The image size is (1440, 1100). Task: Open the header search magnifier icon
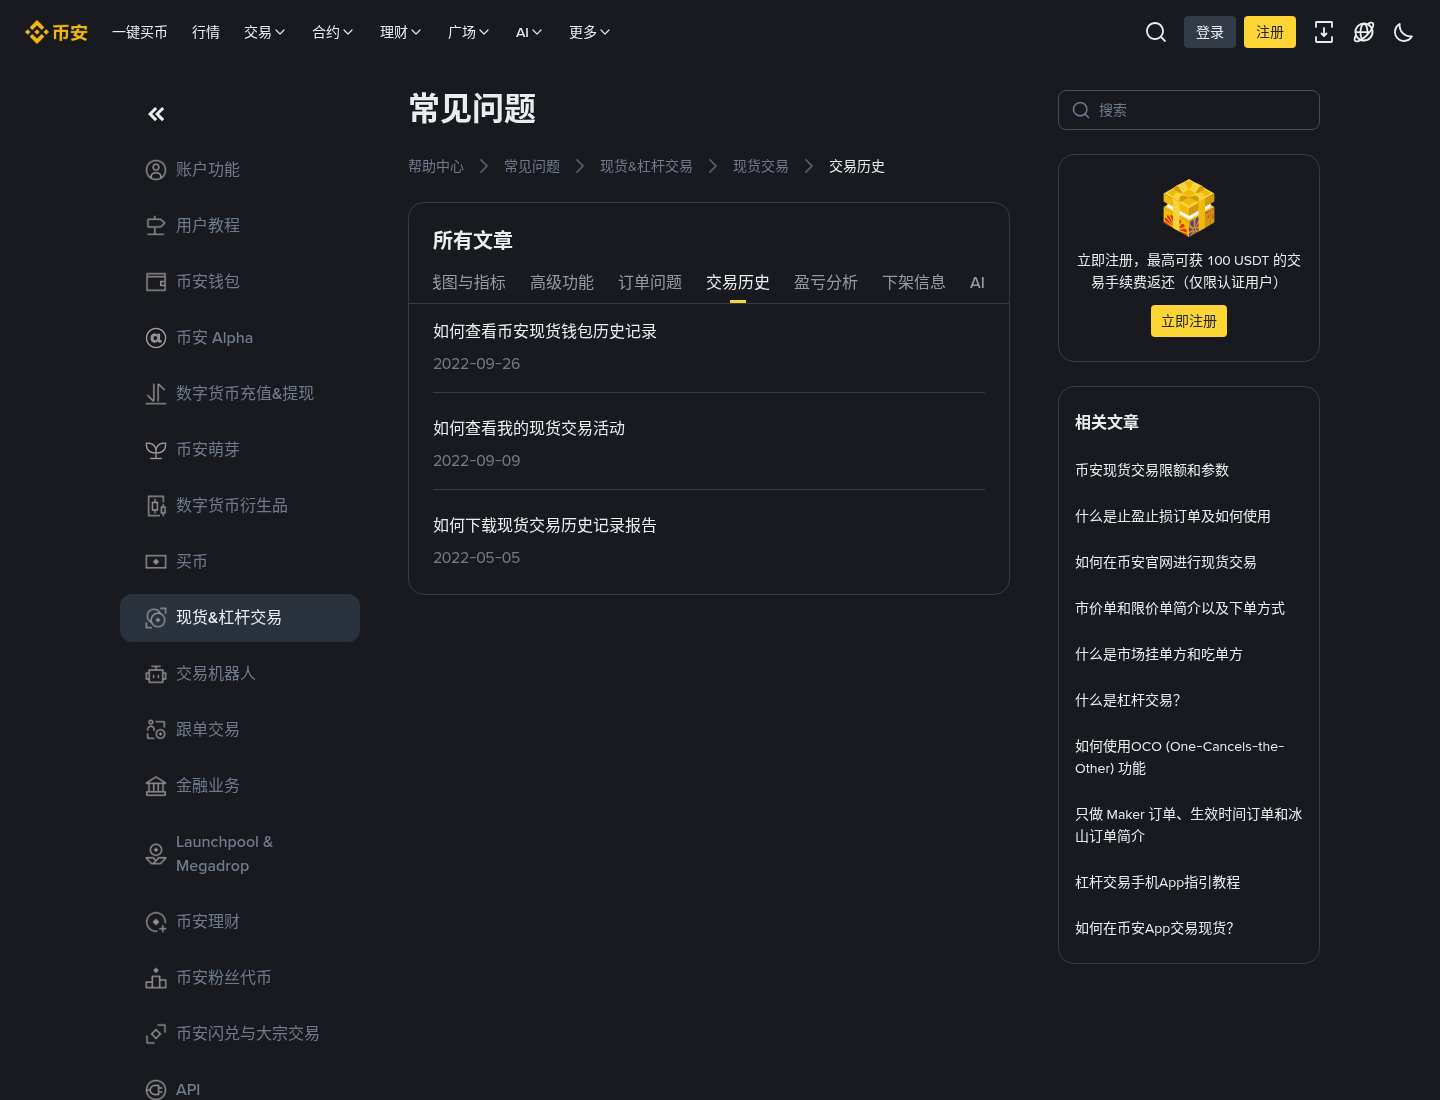tap(1156, 32)
